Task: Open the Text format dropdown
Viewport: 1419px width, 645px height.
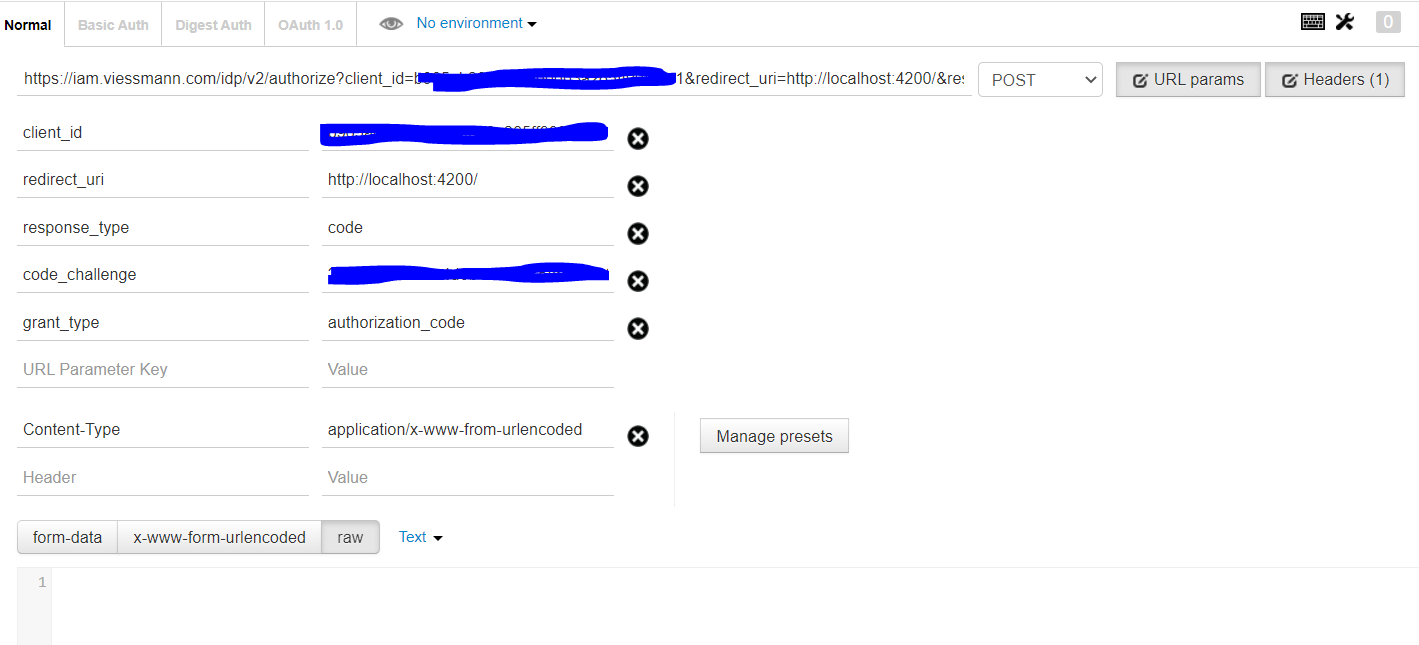Action: (x=420, y=537)
